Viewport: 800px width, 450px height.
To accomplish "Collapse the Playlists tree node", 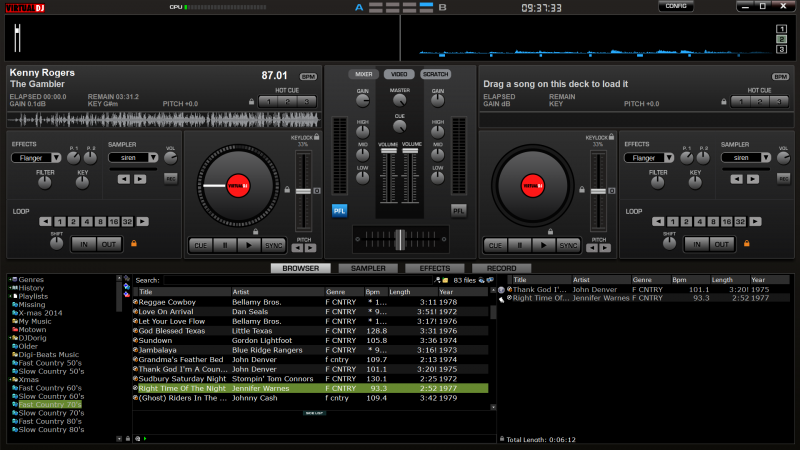I will (10, 296).
